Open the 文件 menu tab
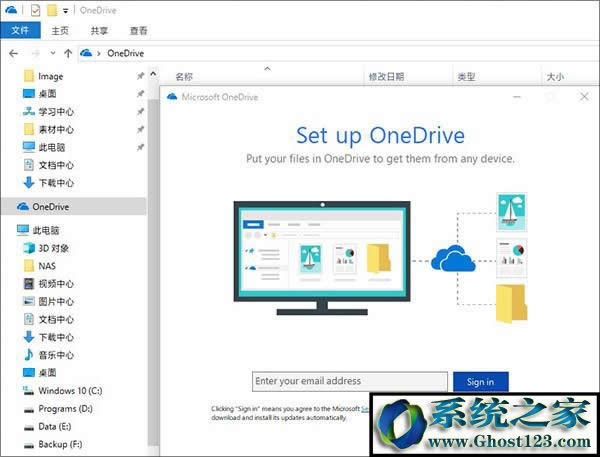Screen dimensions: 600x457 [x=19, y=30]
